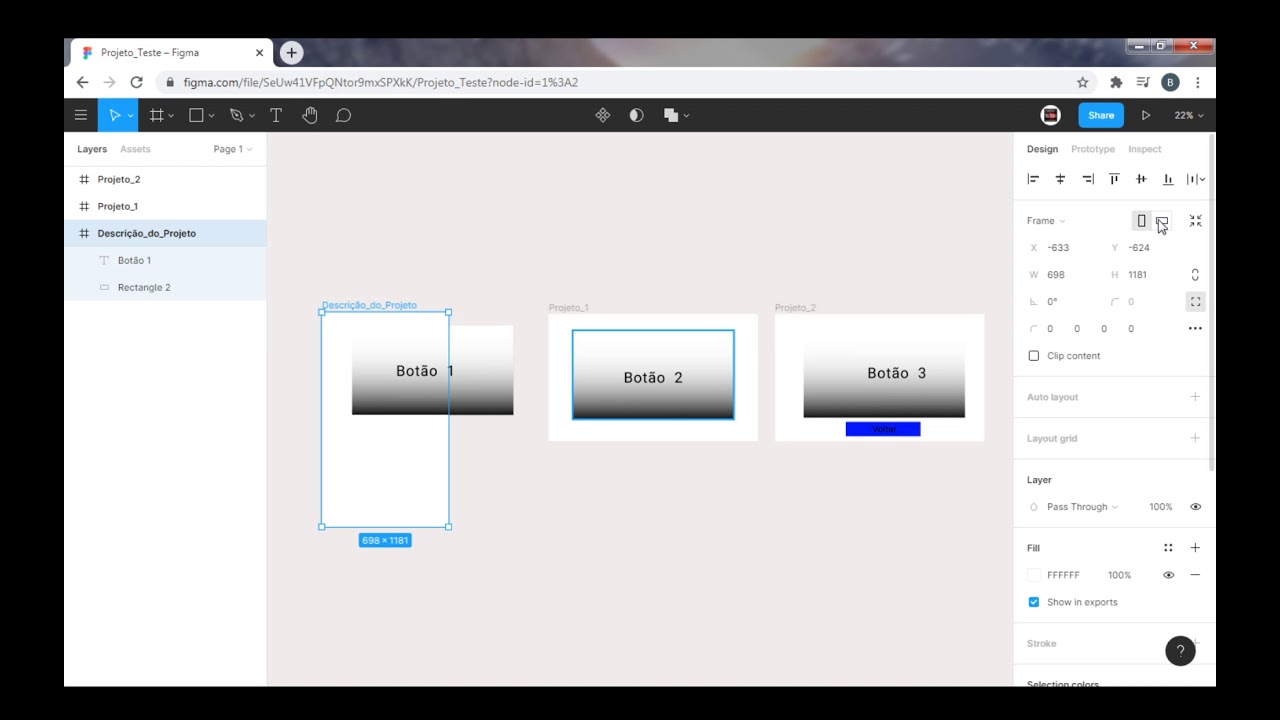The width and height of the screenshot is (1280, 720).
Task: Uncheck Show in exports
Action: point(1034,602)
